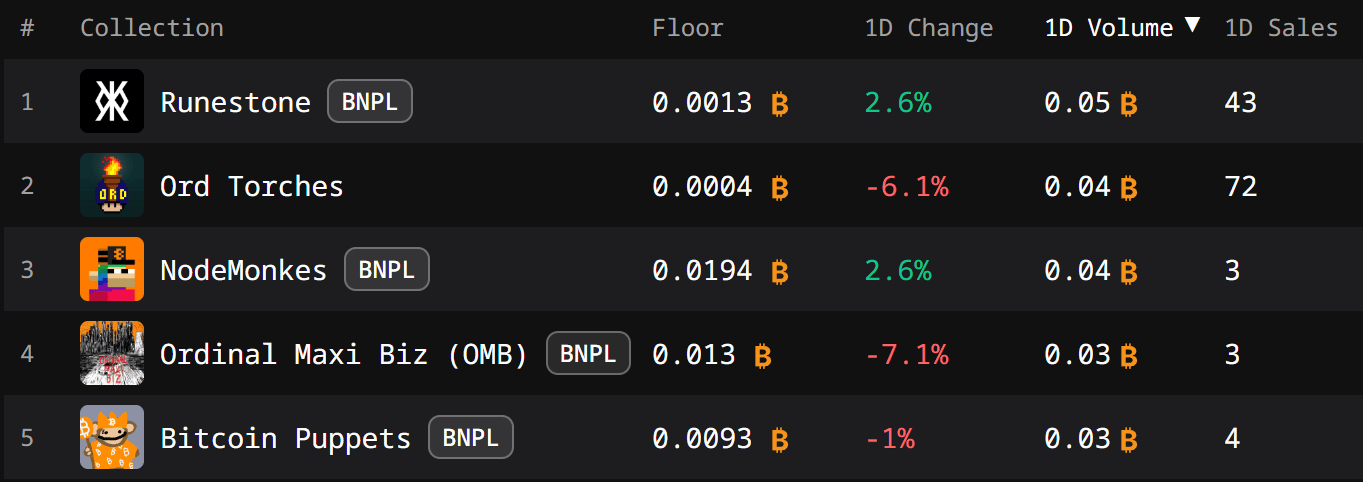Sort table by 1D Change header
Screen dimensions: 1363x482
tap(929, 28)
